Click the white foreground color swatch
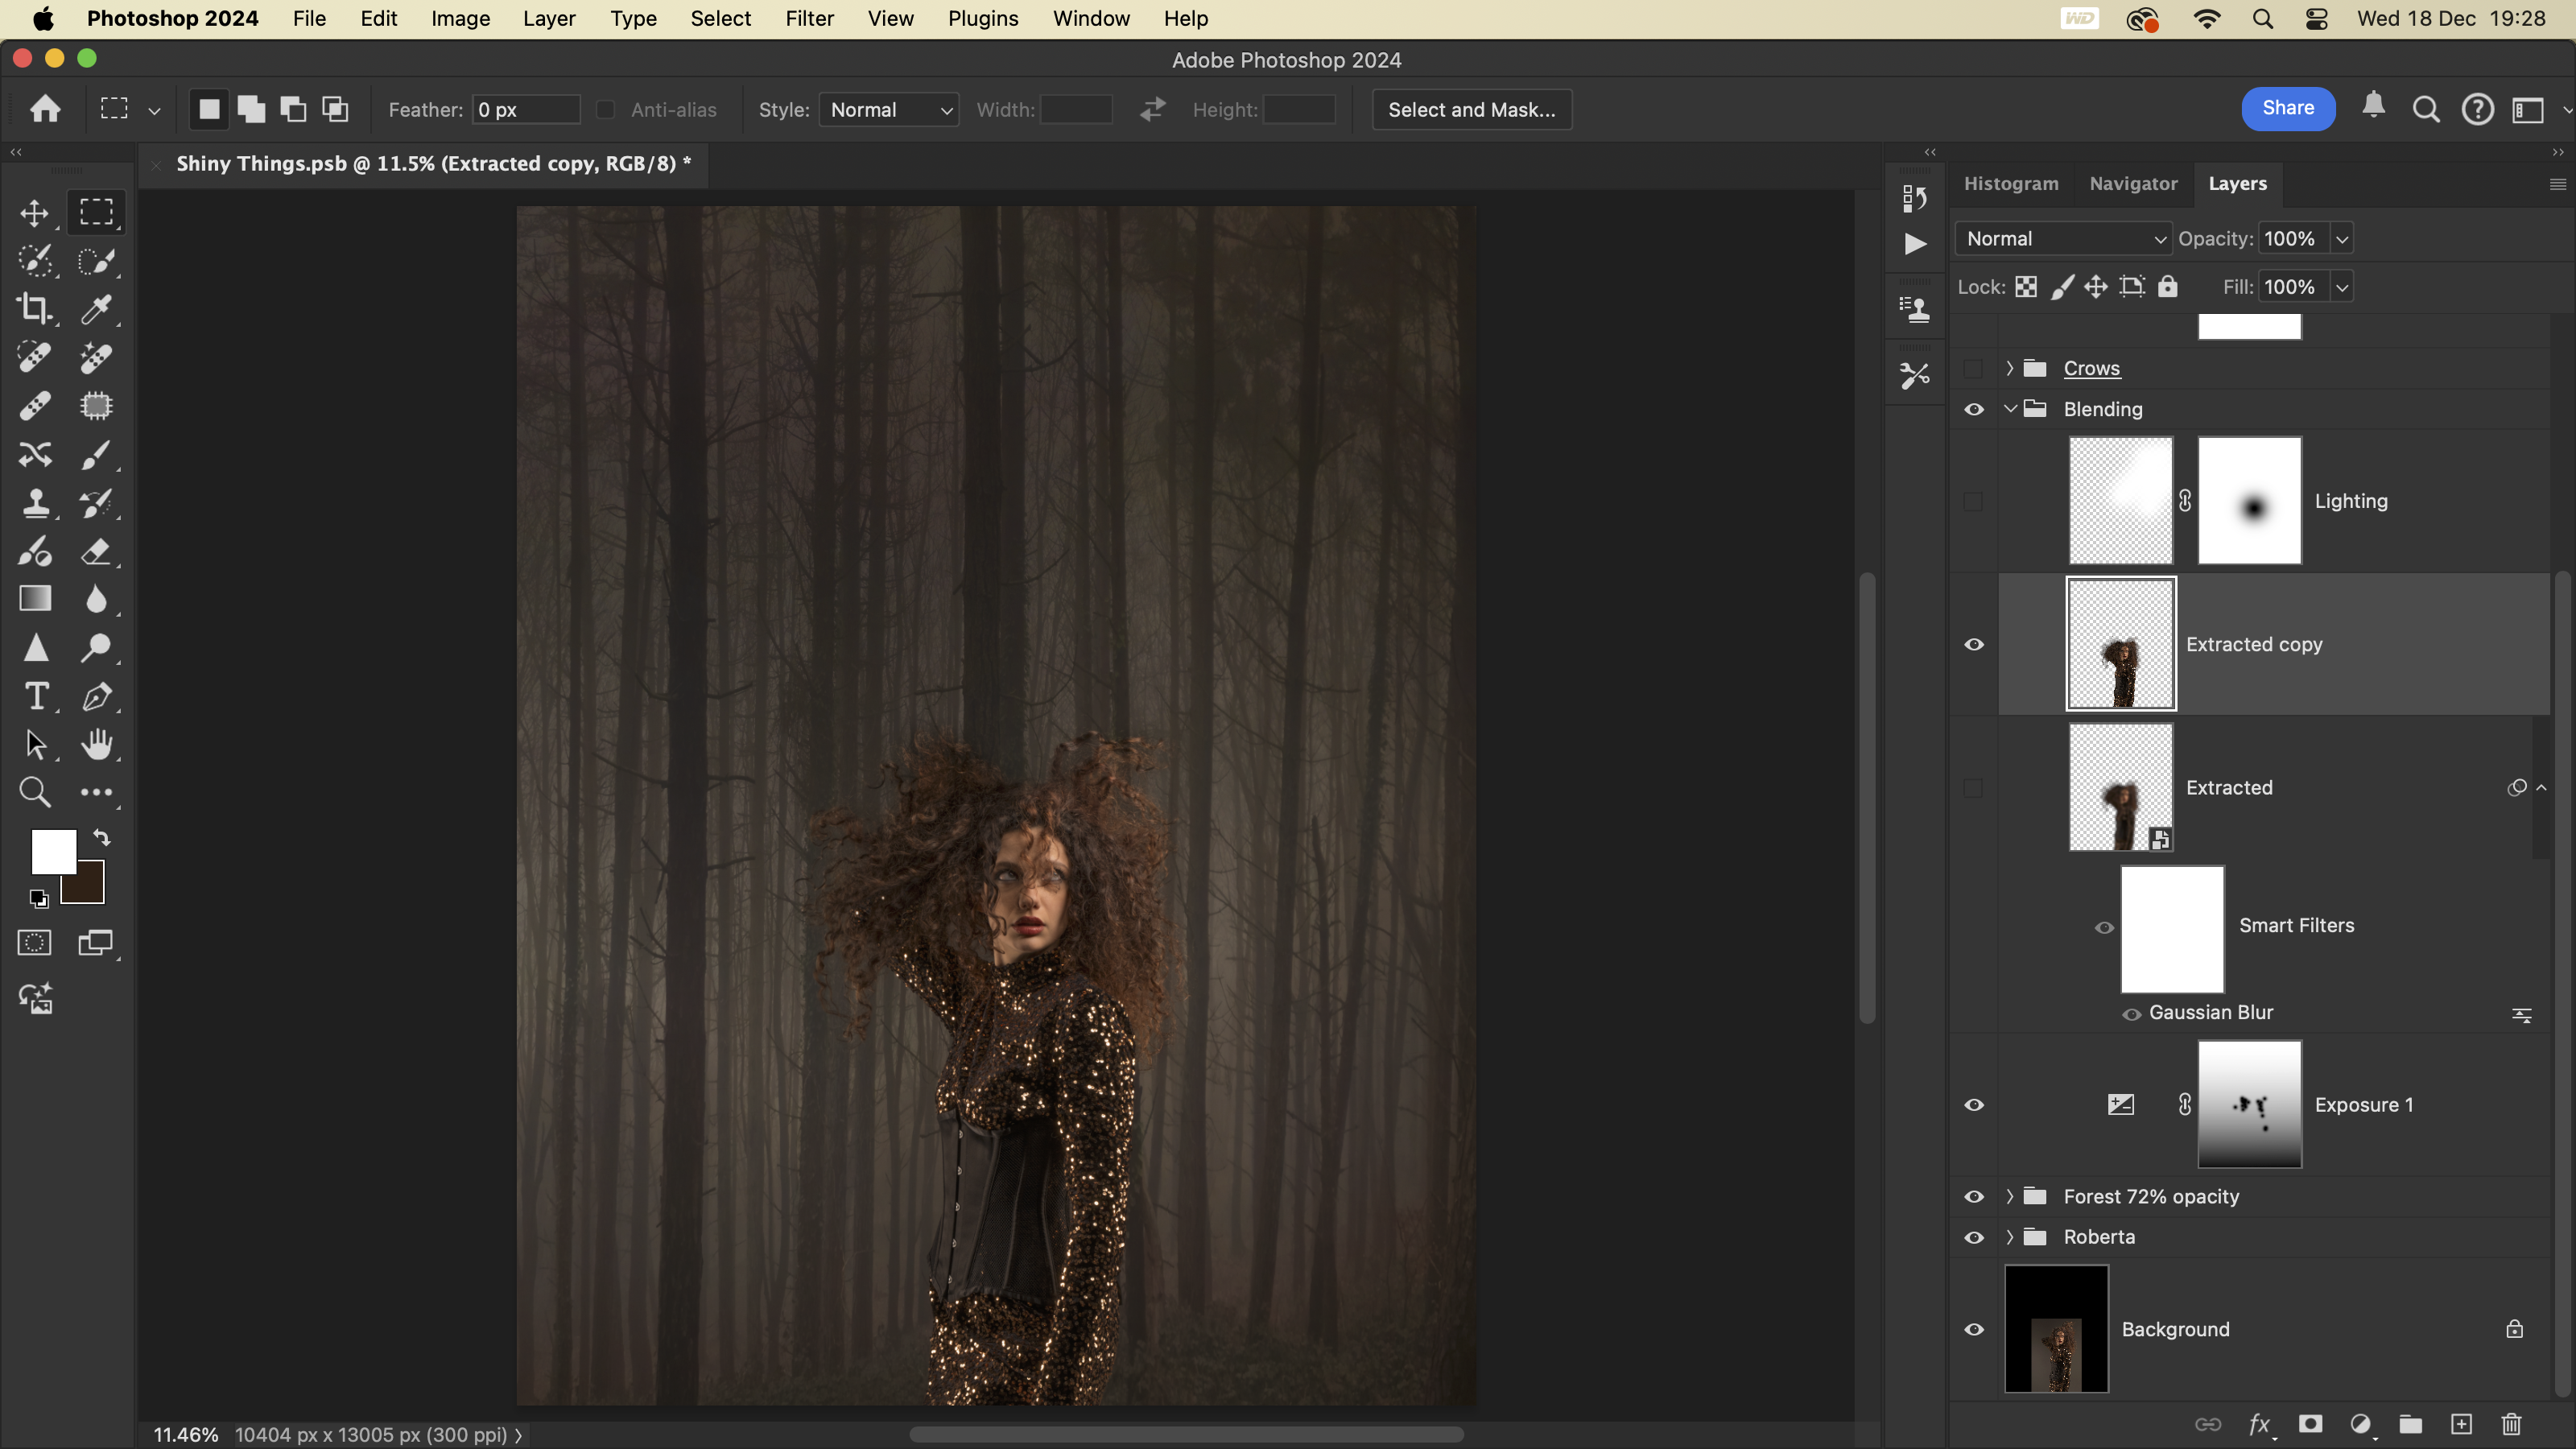This screenshot has height=1449, width=2576. (x=50, y=849)
